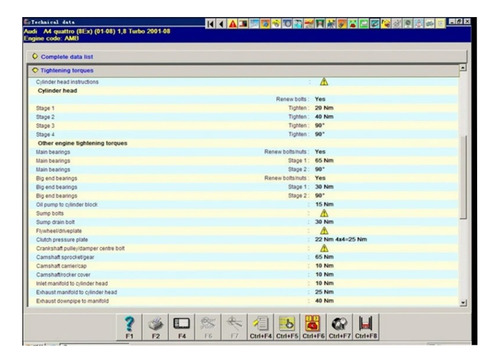Click the '22 Nm 4x4=25 Nm' value
Screen dimensions: 500x363
[341, 239]
